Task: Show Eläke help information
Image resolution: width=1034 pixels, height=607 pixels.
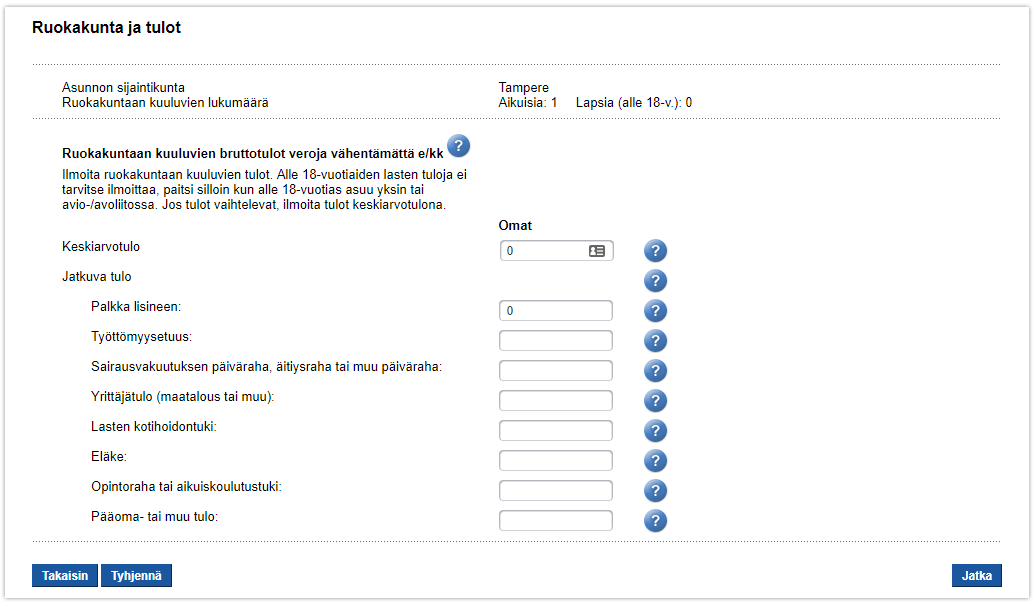Action: pos(655,461)
